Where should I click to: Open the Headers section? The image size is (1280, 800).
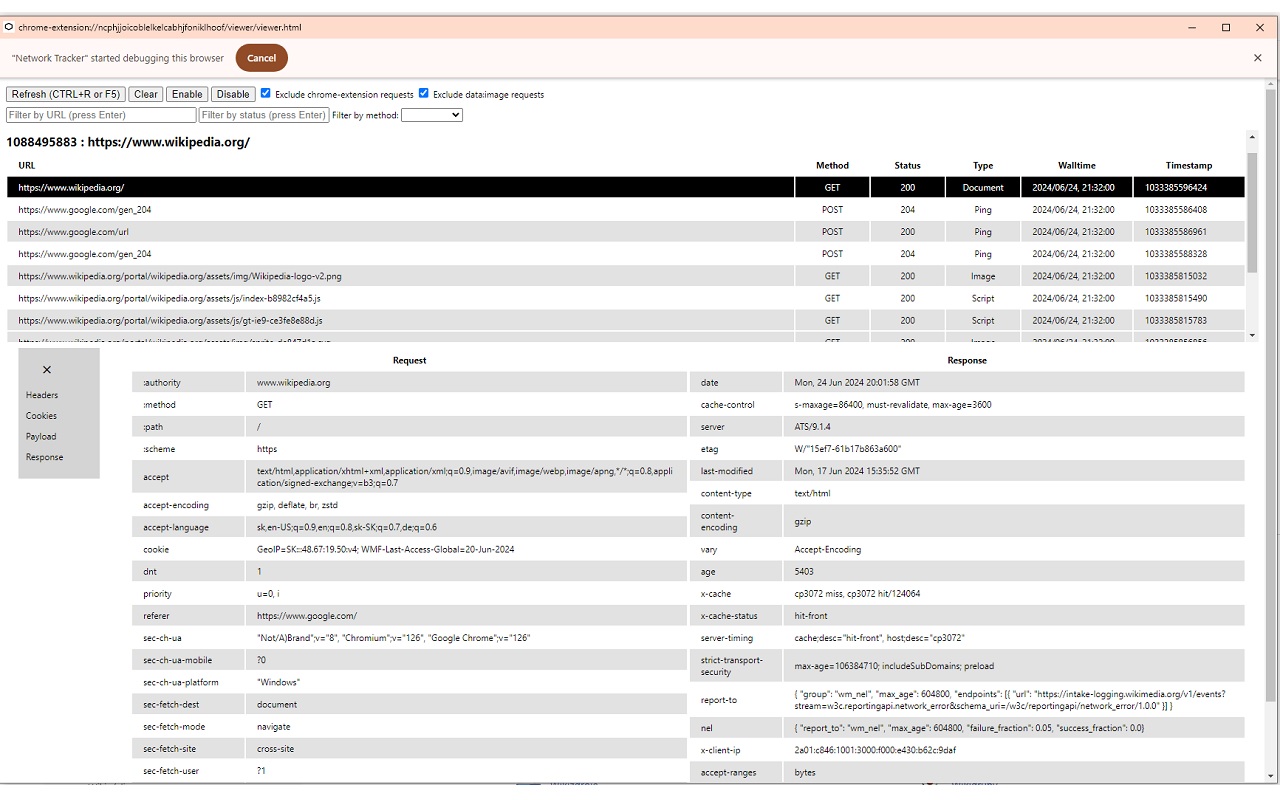[42, 395]
